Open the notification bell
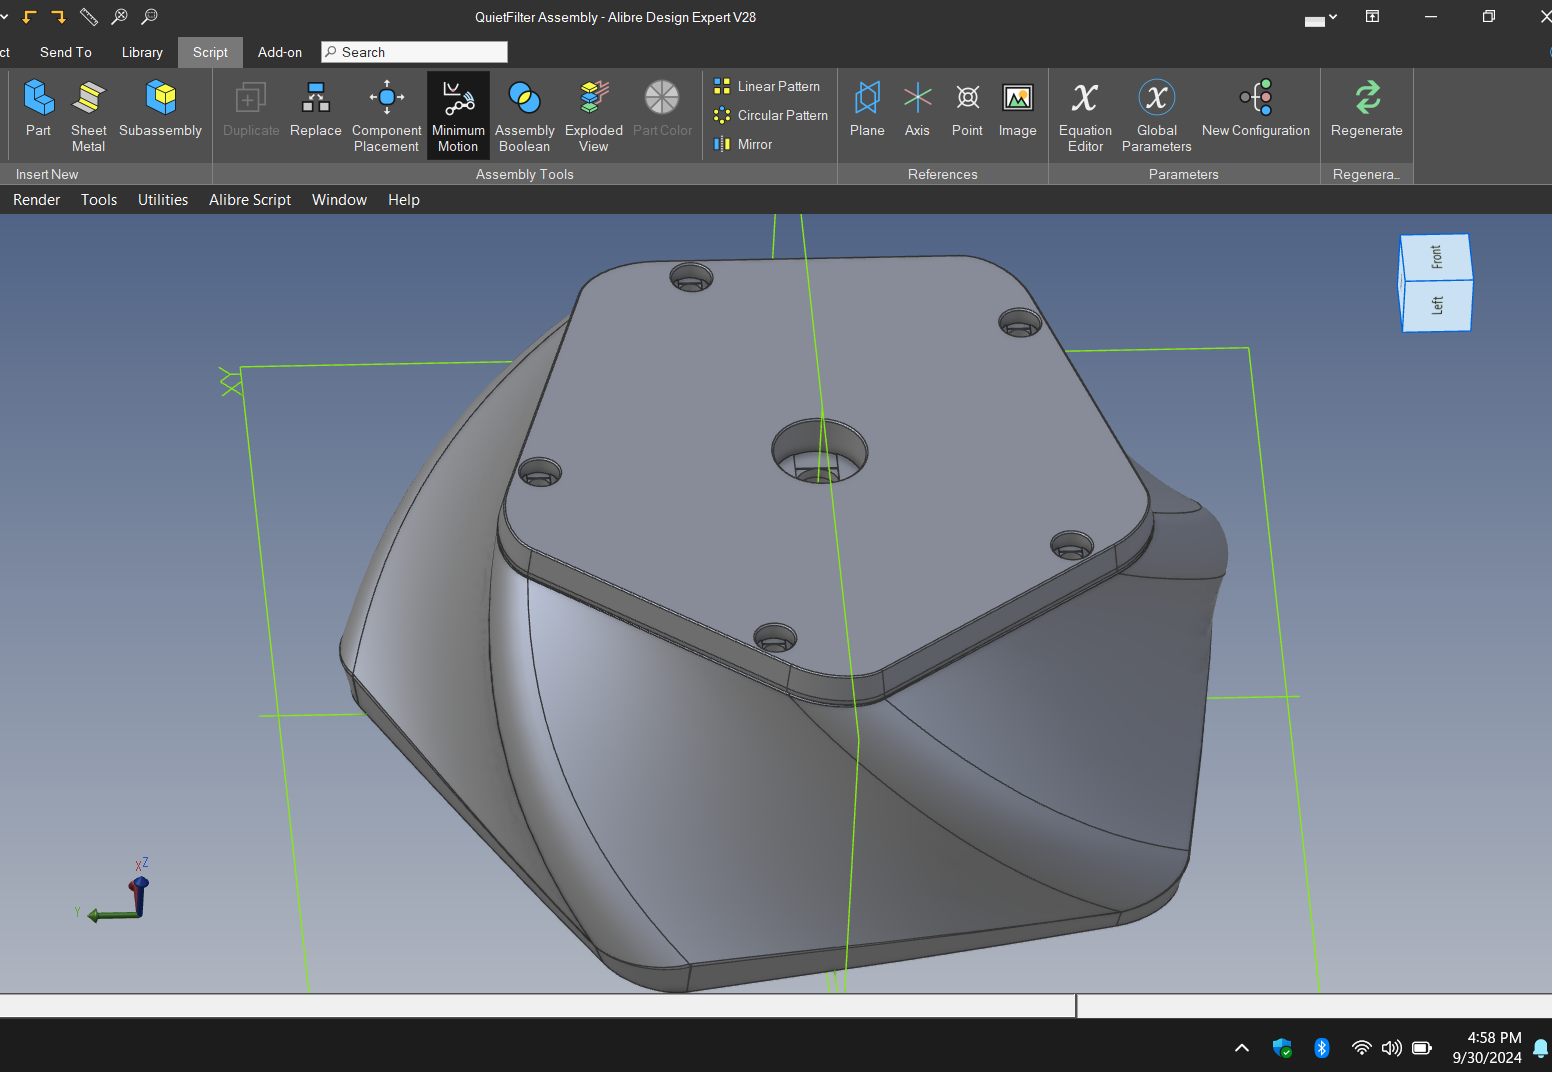Viewport: 1552px width, 1072px height. coord(1541,1048)
